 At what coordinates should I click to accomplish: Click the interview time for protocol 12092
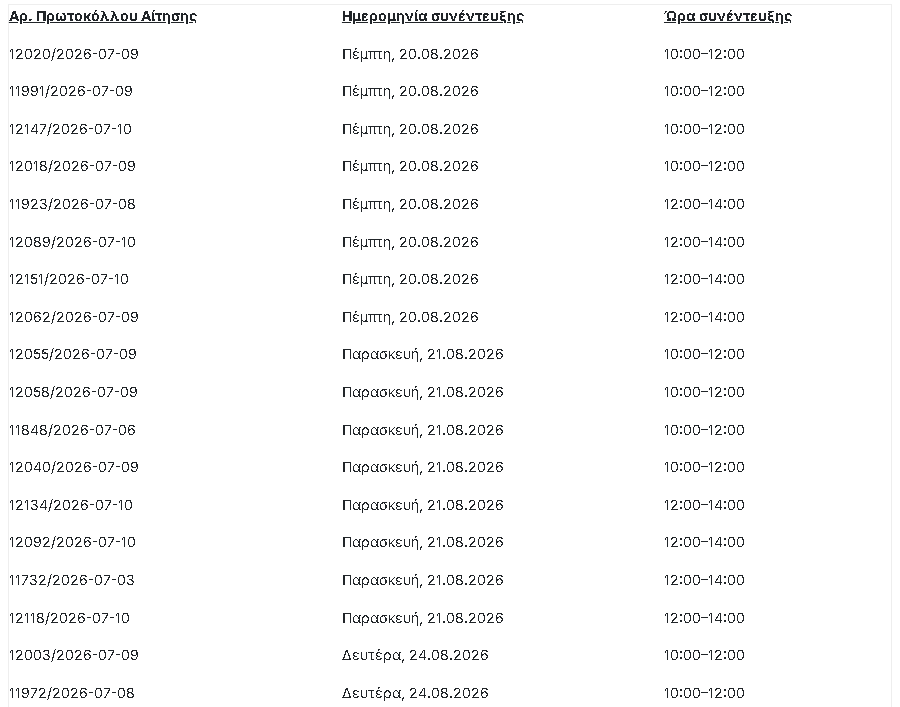point(704,542)
